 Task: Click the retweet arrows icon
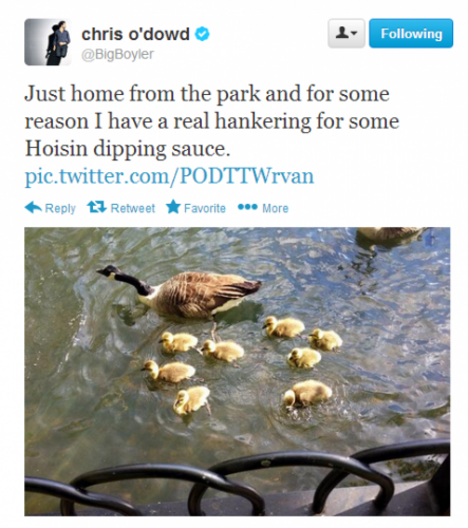97,207
